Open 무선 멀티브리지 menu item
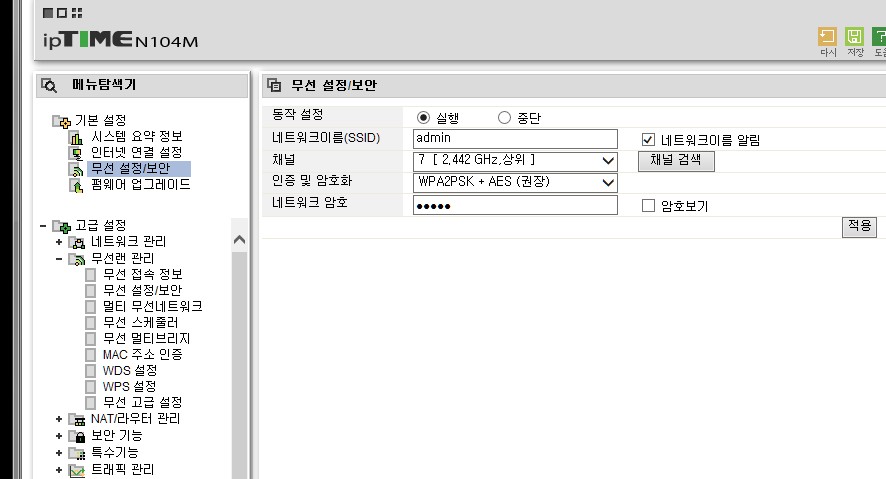Viewport: 886px width, 479px height. click(x=146, y=339)
